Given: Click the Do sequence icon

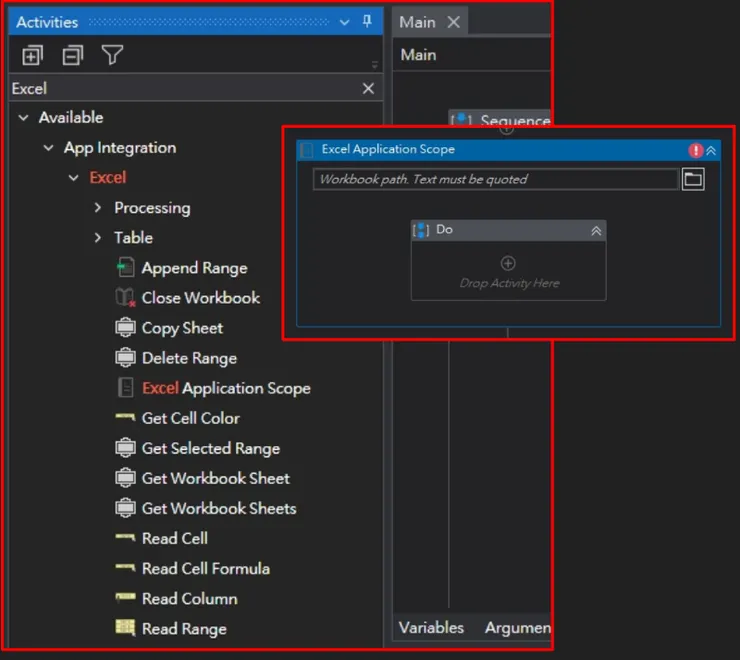Looking at the screenshot, I should 420,230.
